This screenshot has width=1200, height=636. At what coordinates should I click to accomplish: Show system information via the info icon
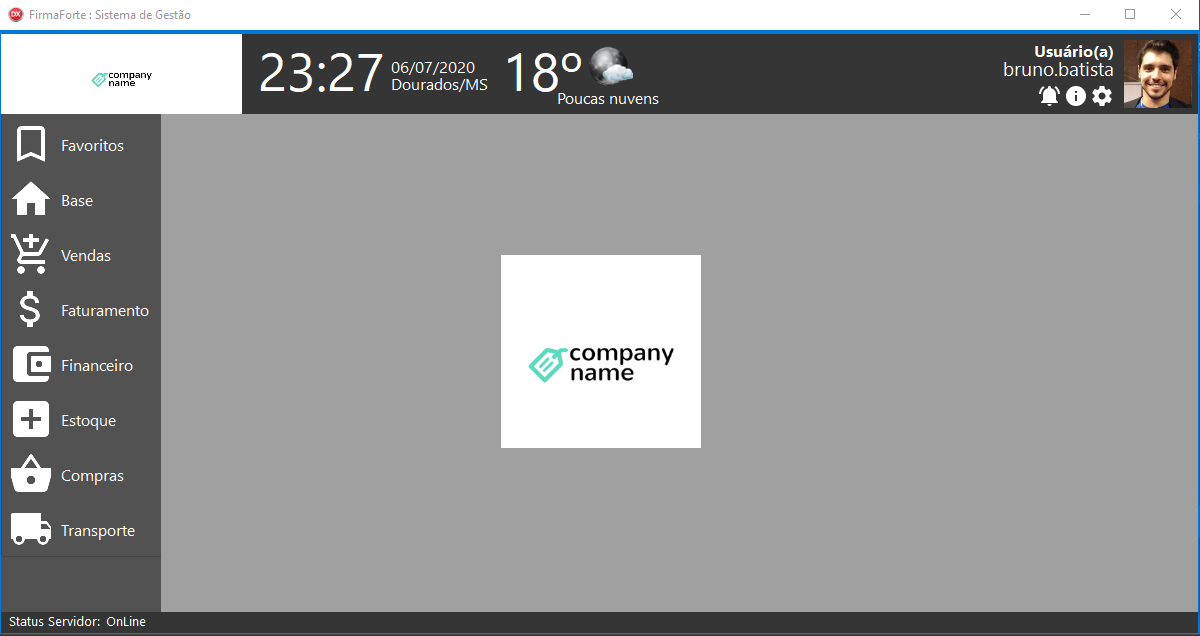point(1076,96)
